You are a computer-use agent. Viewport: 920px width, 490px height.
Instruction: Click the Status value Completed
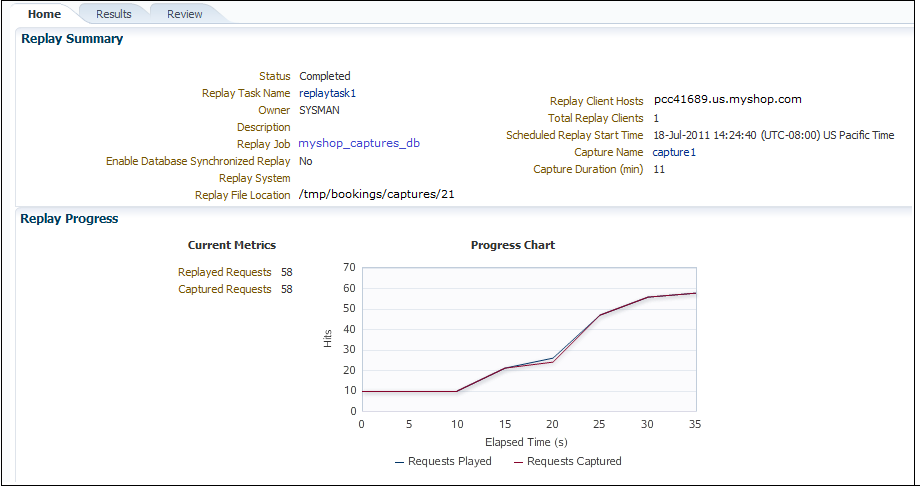(x=324, y=76)
